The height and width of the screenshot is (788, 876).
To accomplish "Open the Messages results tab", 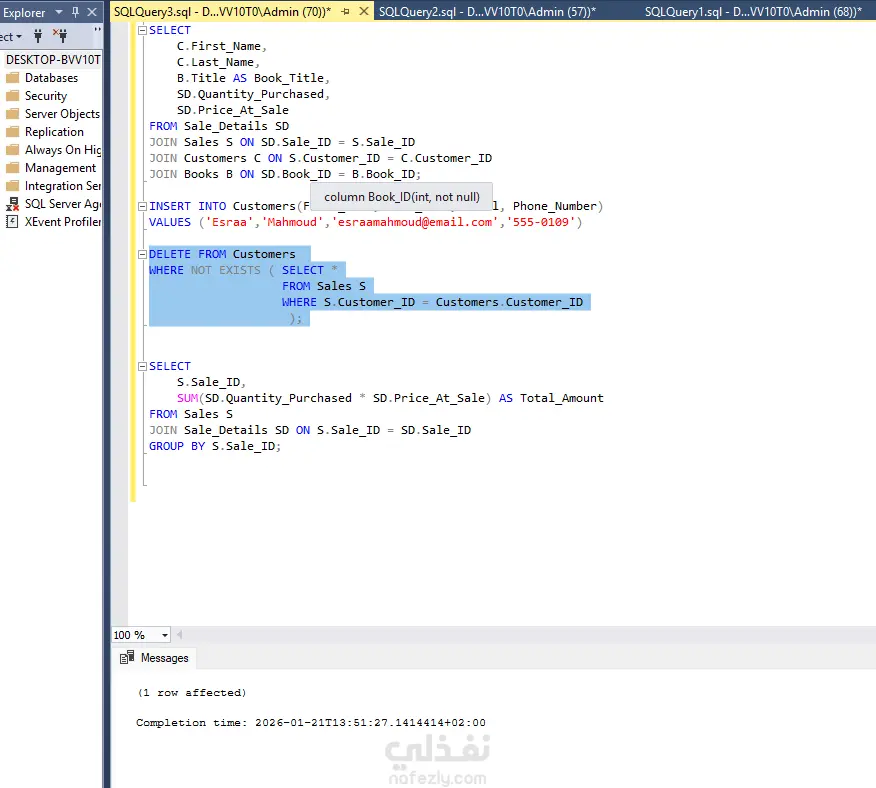I will [154, 658].
